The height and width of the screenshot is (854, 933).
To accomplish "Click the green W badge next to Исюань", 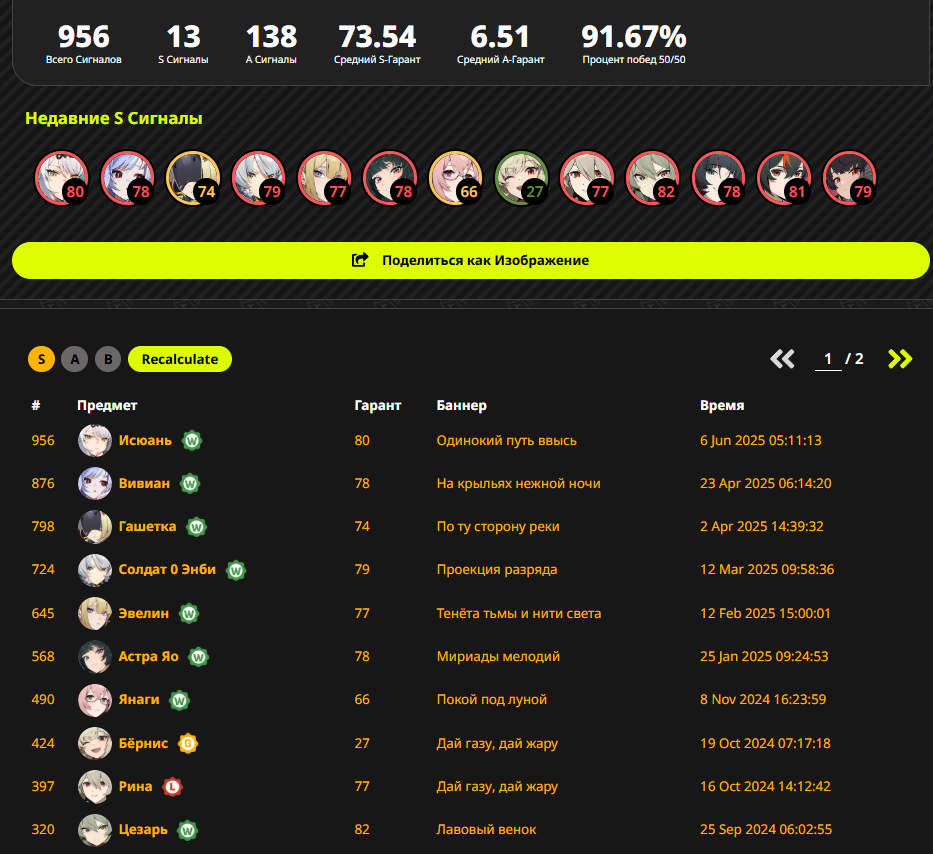I will click(x=192, y=441).
